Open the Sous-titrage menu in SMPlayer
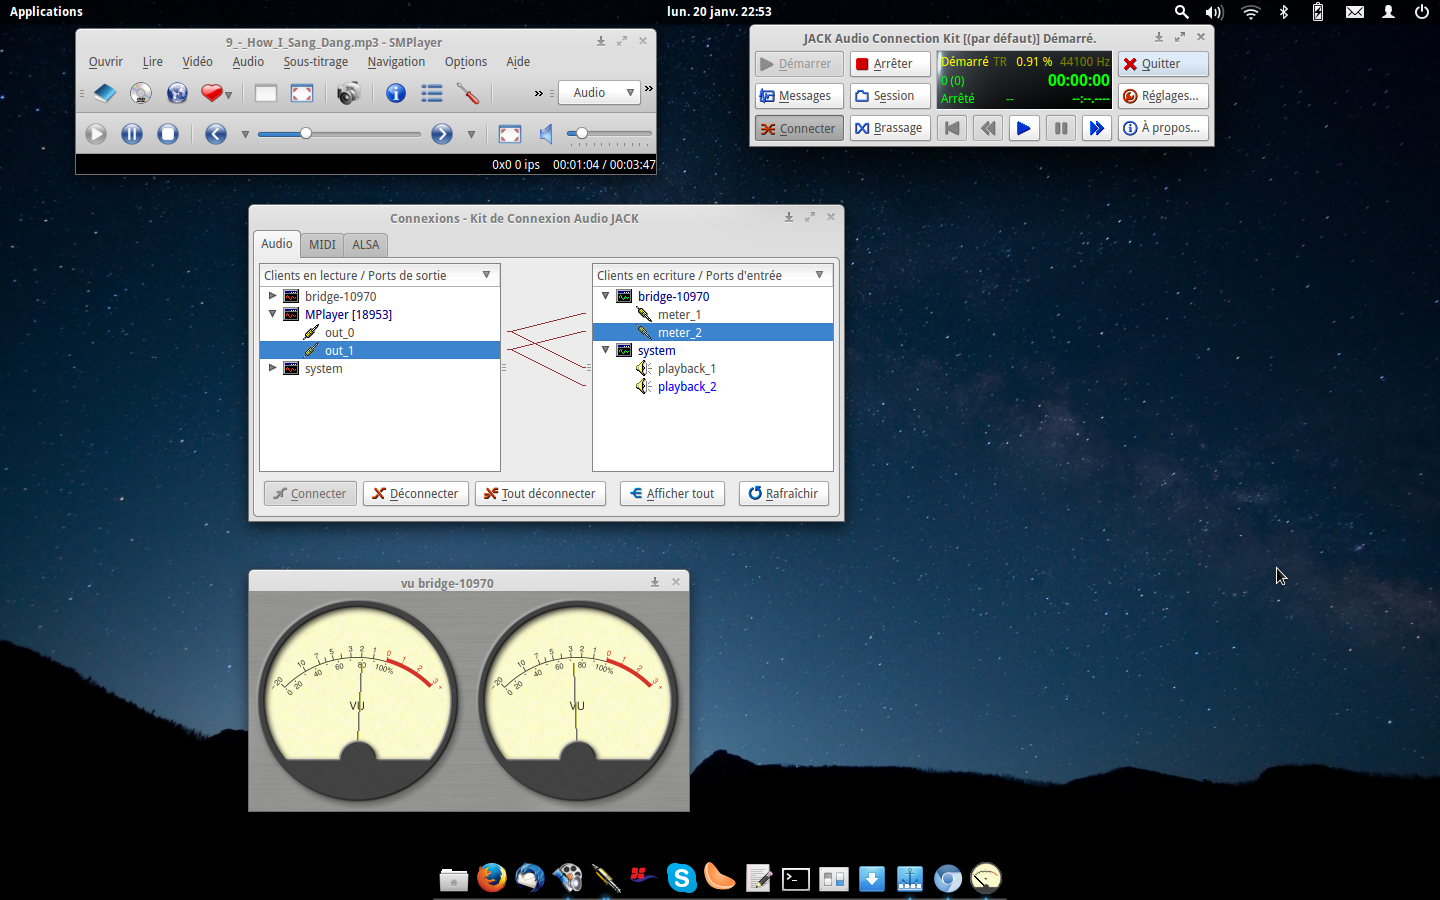Viewport: 1440px width, 900px height. coord(315,62)
